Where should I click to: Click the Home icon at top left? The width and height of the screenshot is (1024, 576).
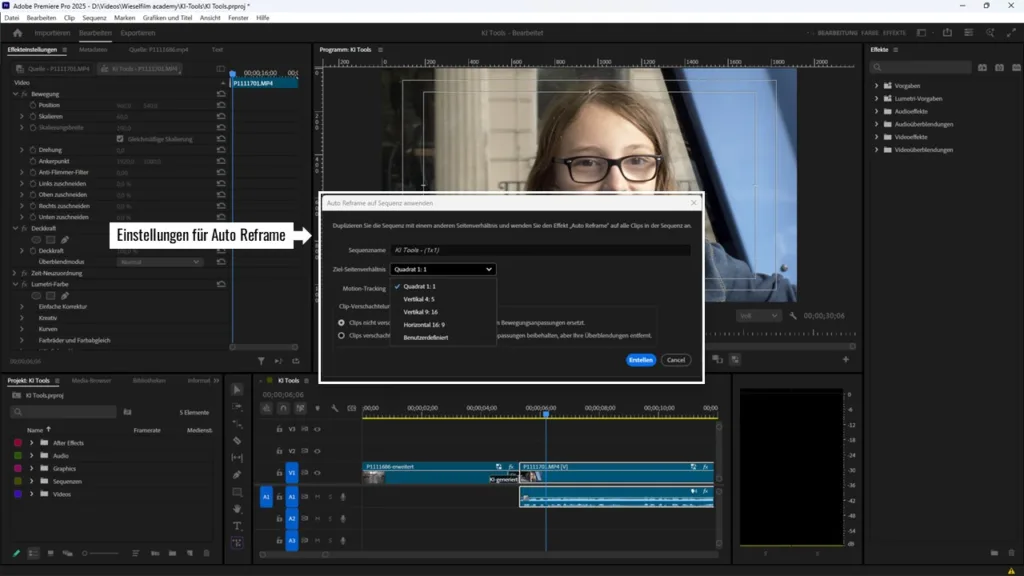[x=17, y=33]
